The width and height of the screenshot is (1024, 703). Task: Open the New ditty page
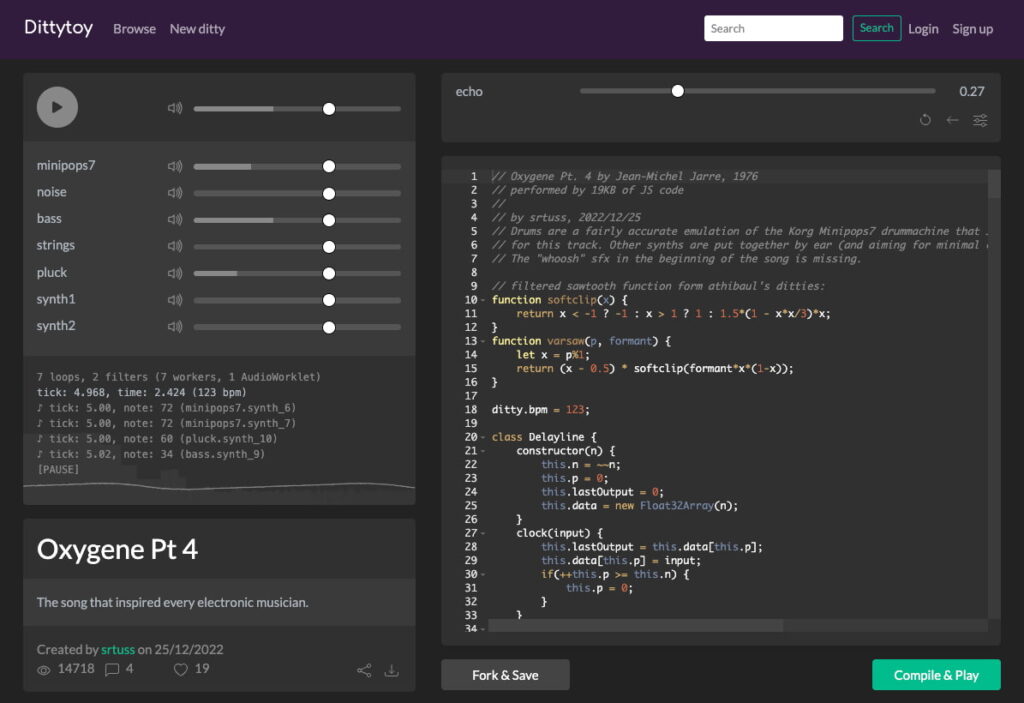pyautogui.click(x=197, y=29)
